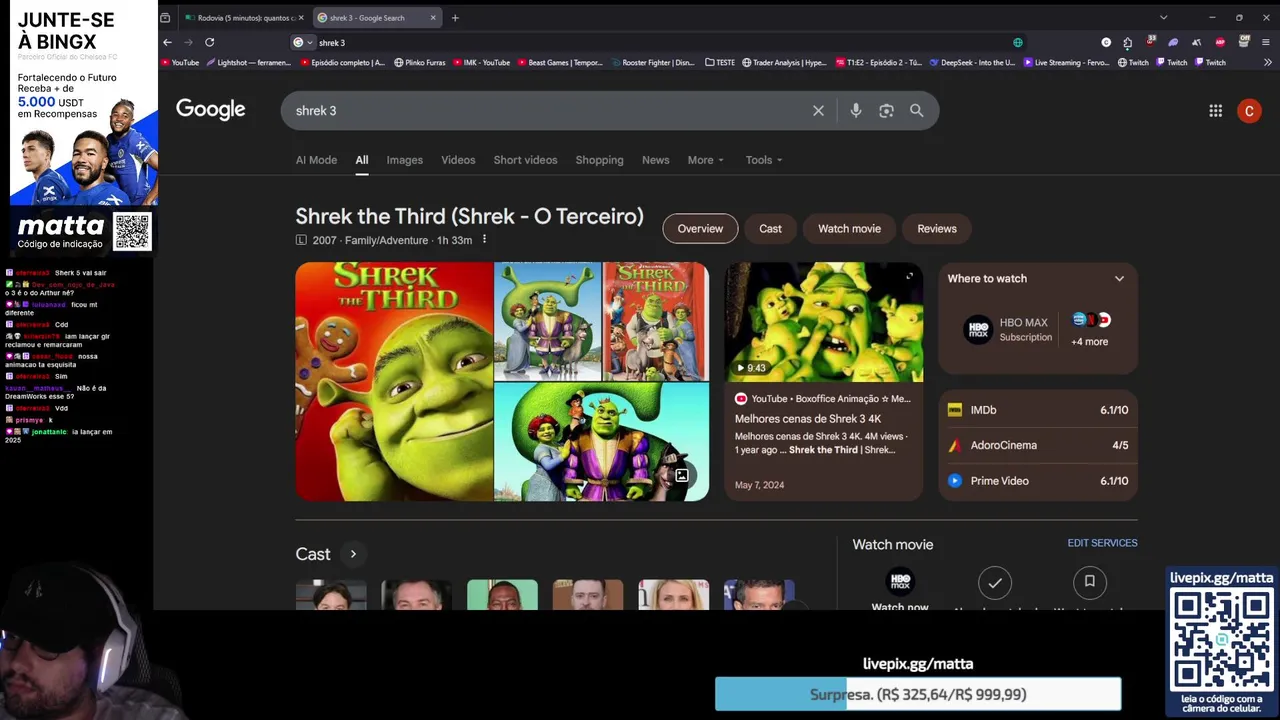Image resolution: width=1280 pixels, height=720 pixels.
Task: Start voice search using the microphone icon
Action: [x=855, y=111]
